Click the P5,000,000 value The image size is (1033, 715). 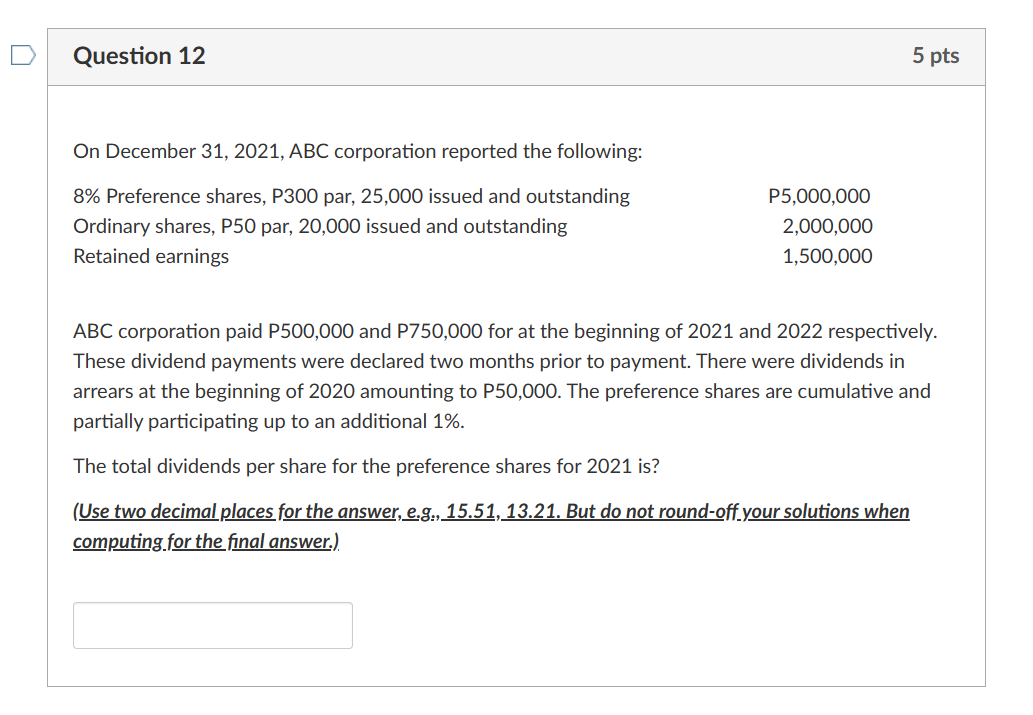pos(820,196)
